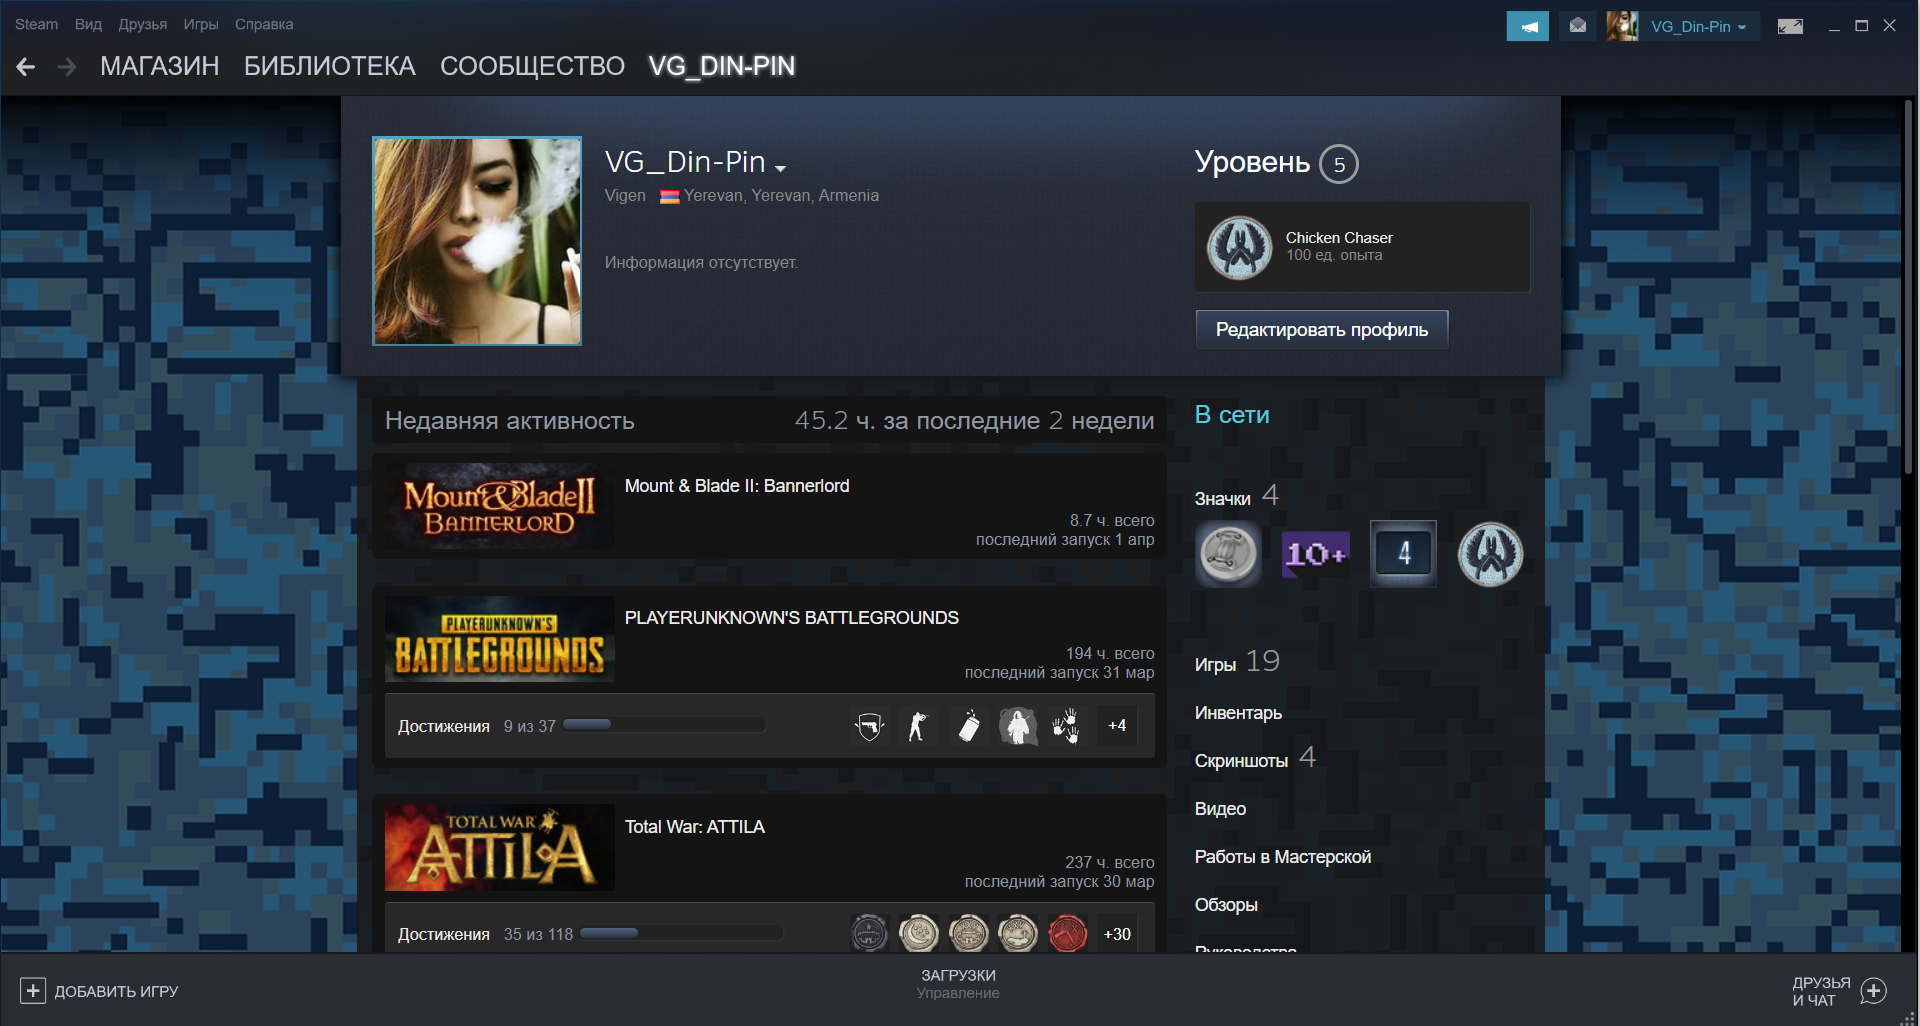Open the inbox envelope icon
The height and width of the screenshot is (1026, 1920).
coord(1577,26)
